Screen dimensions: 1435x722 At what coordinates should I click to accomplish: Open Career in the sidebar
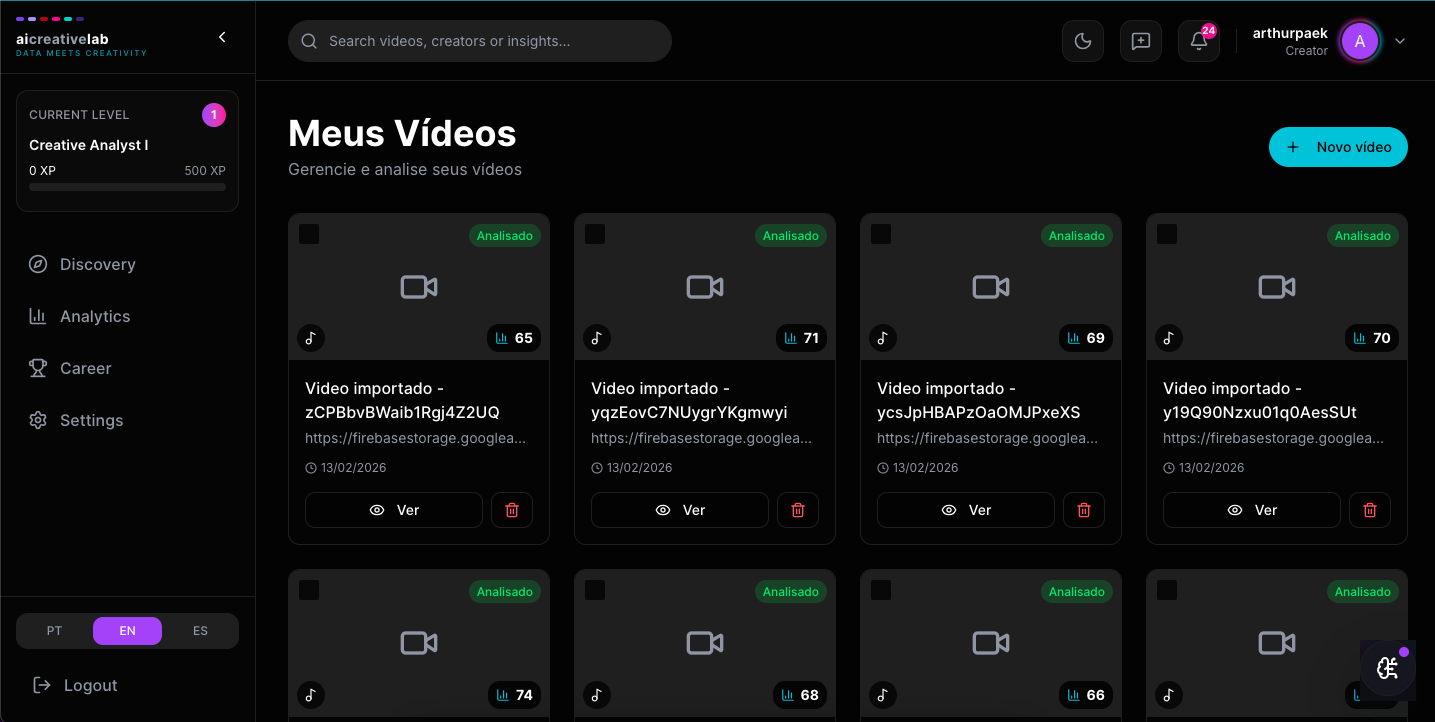click(x=128, y=368)
